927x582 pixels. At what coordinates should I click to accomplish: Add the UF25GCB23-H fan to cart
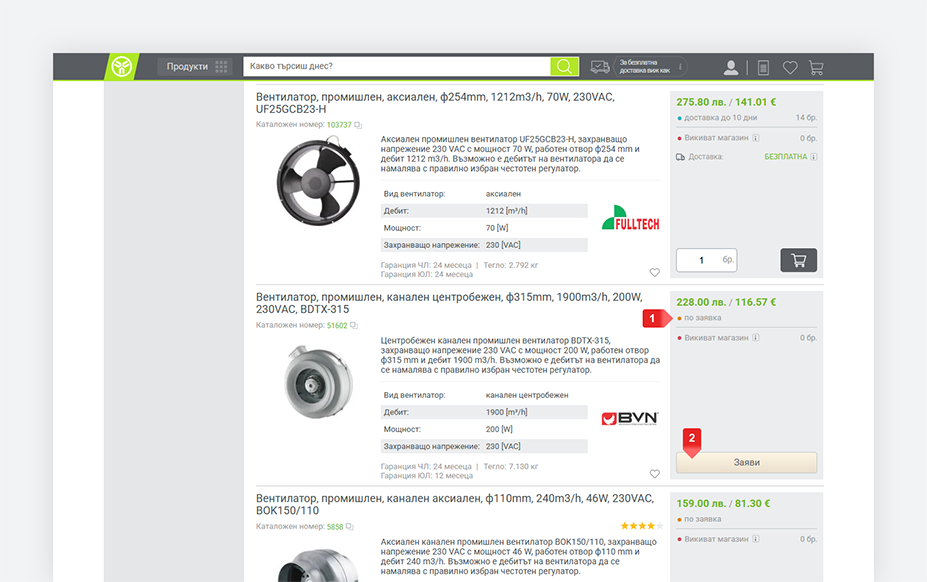click(798, 260)
